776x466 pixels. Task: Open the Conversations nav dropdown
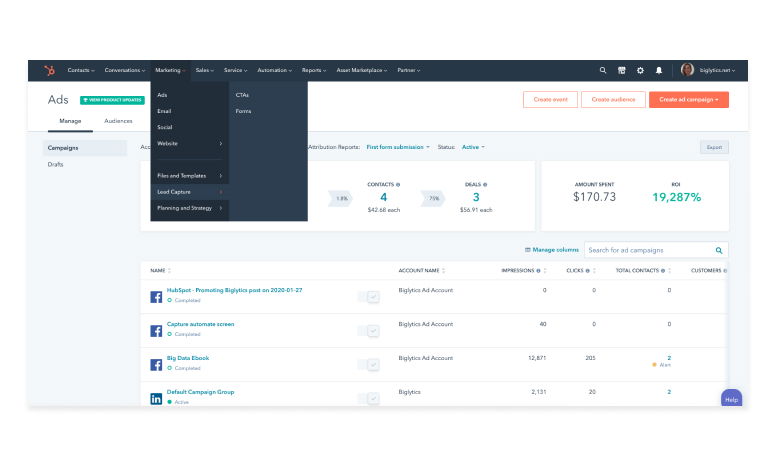[x=125, y=70]
